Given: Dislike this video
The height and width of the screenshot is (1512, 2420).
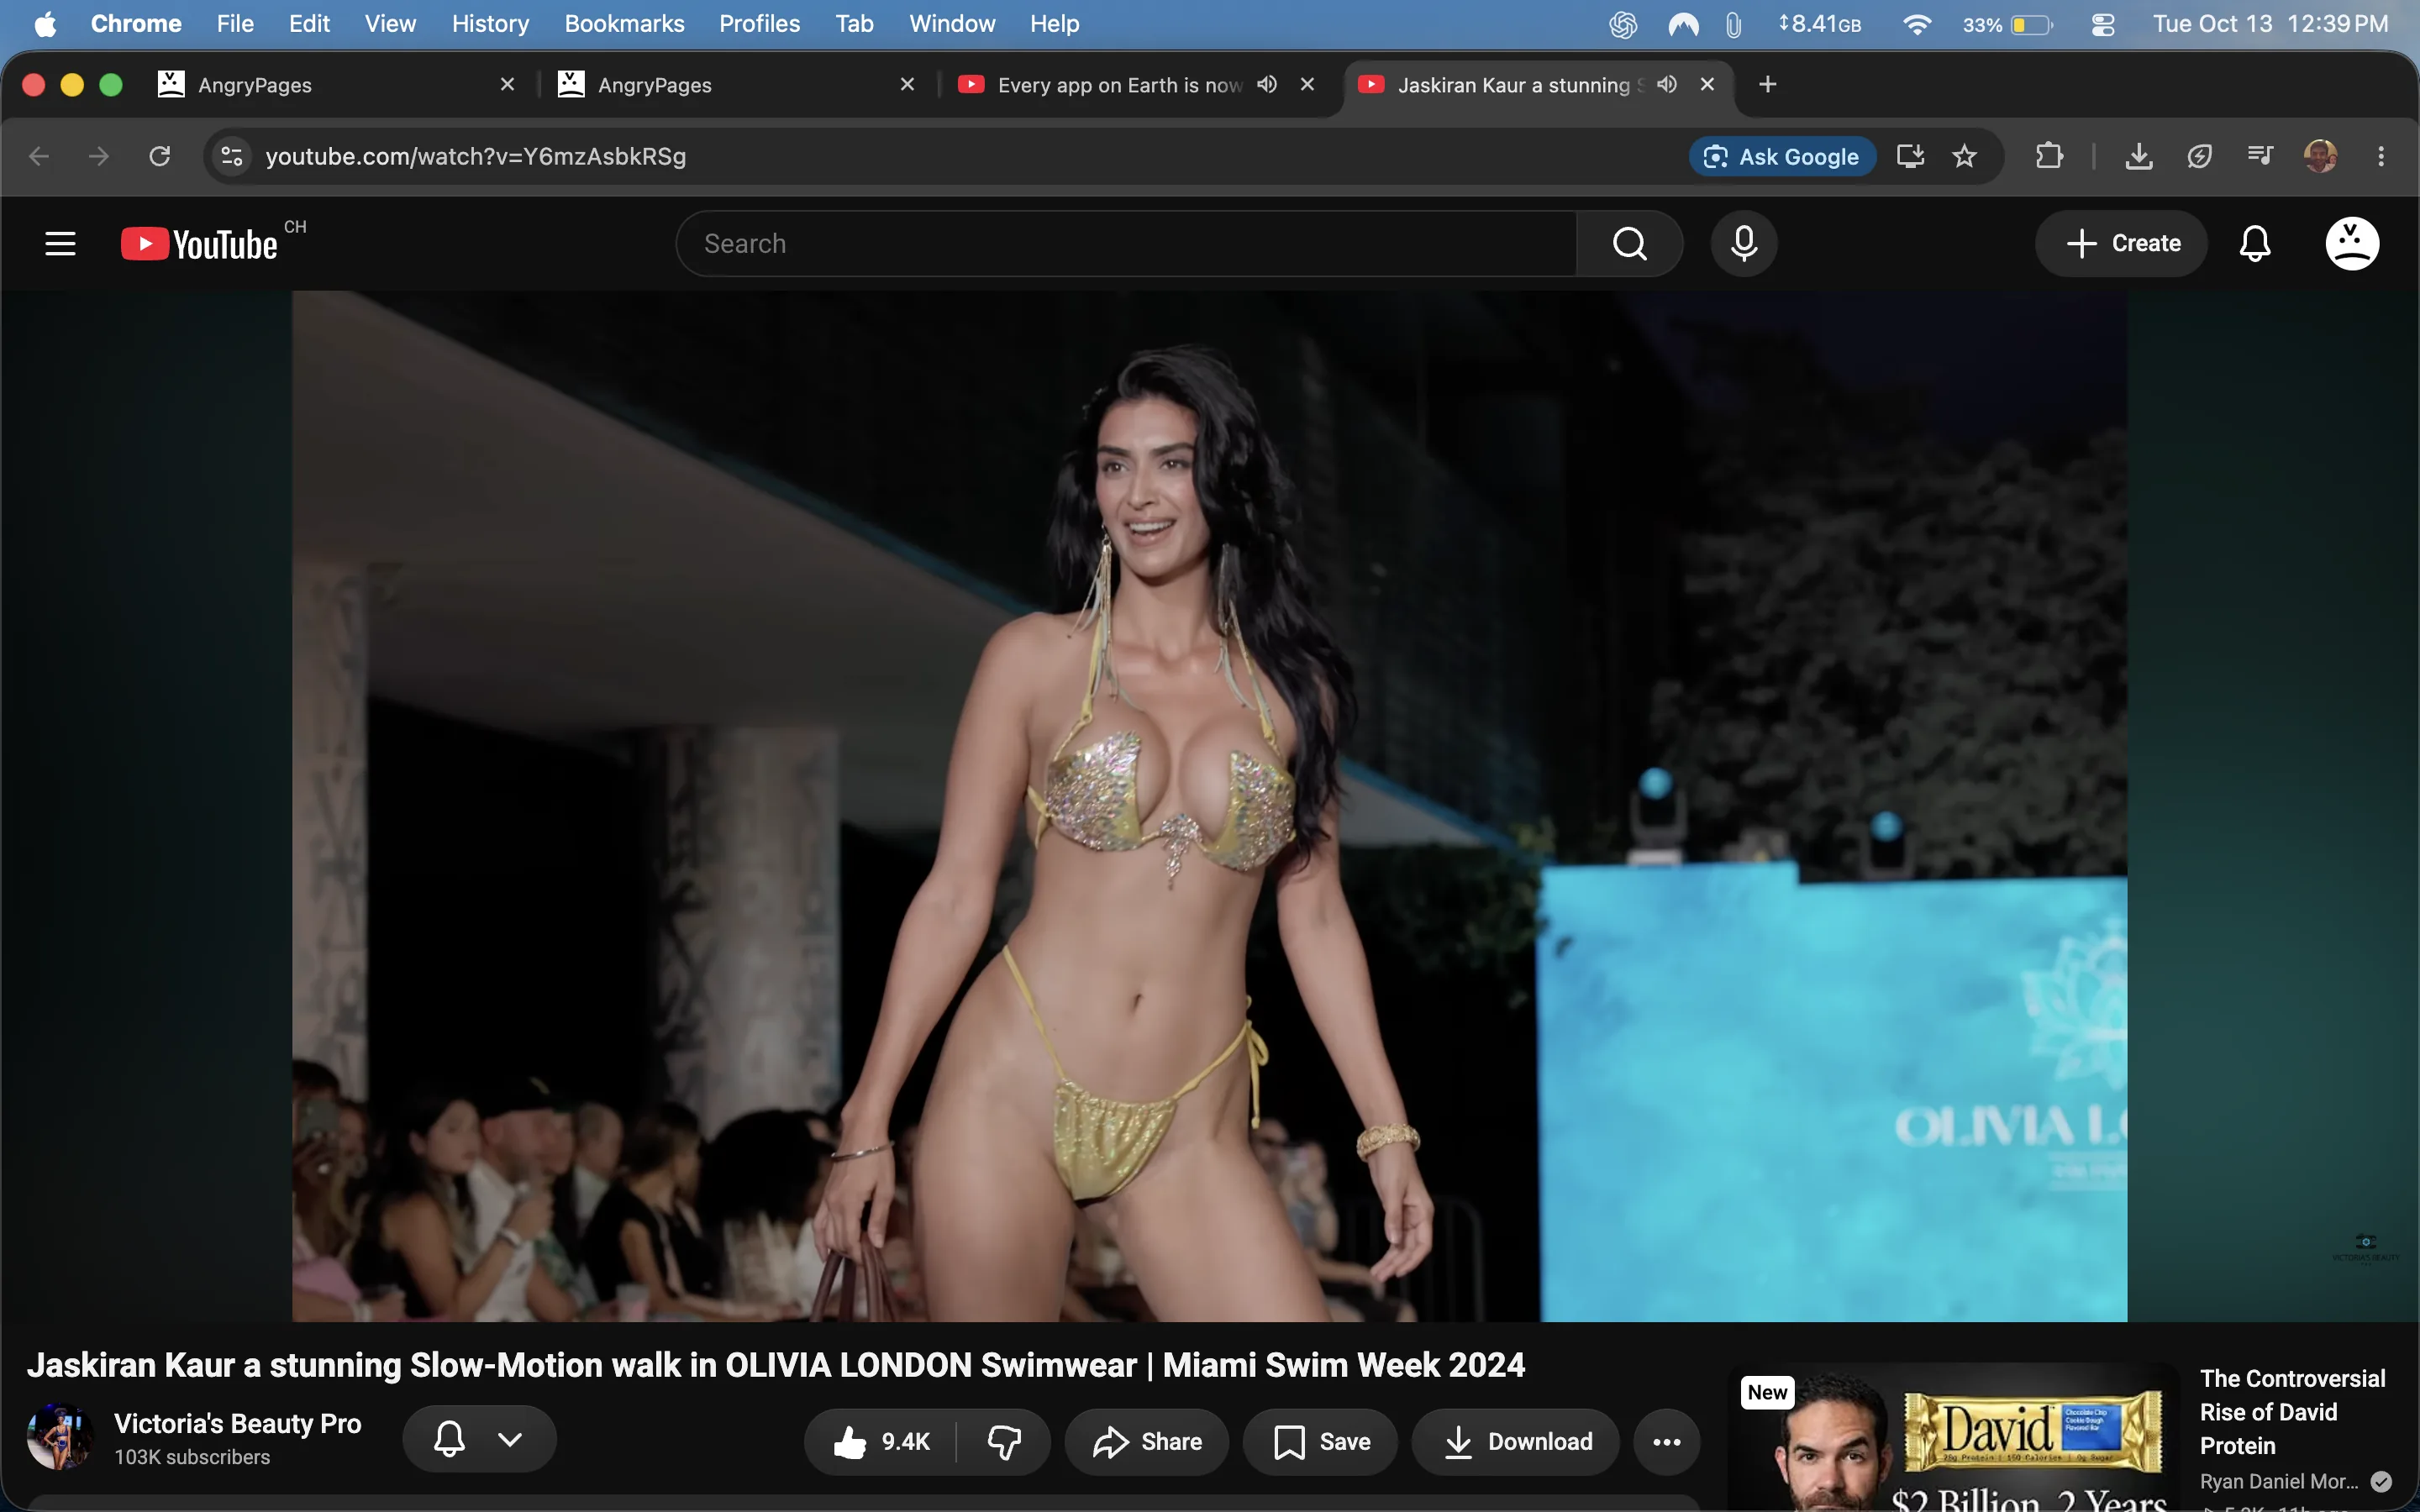Looking at the screenshot, I should tap(1004, 1441).
